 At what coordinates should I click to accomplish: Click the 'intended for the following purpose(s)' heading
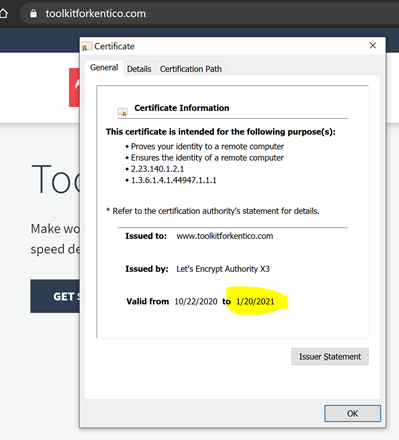pos(221,132)
